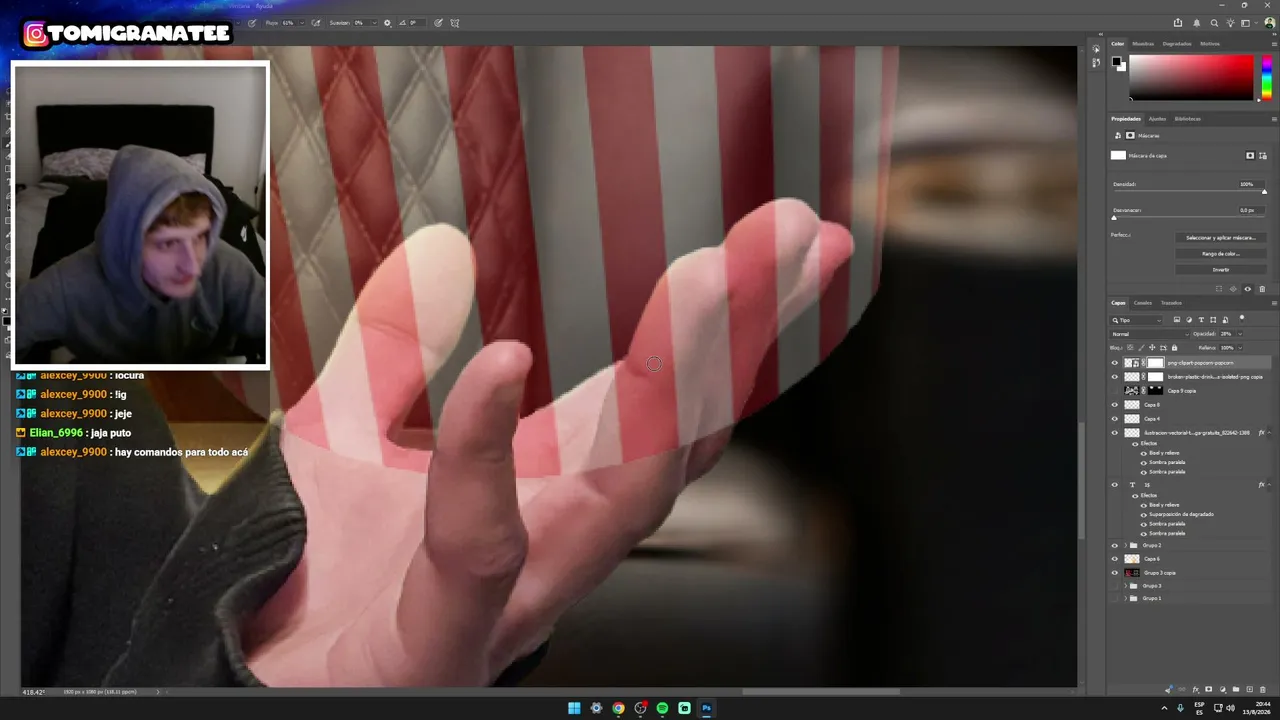
Task: Open Google Chrome from the taskbar
Action: click(618, 708)
